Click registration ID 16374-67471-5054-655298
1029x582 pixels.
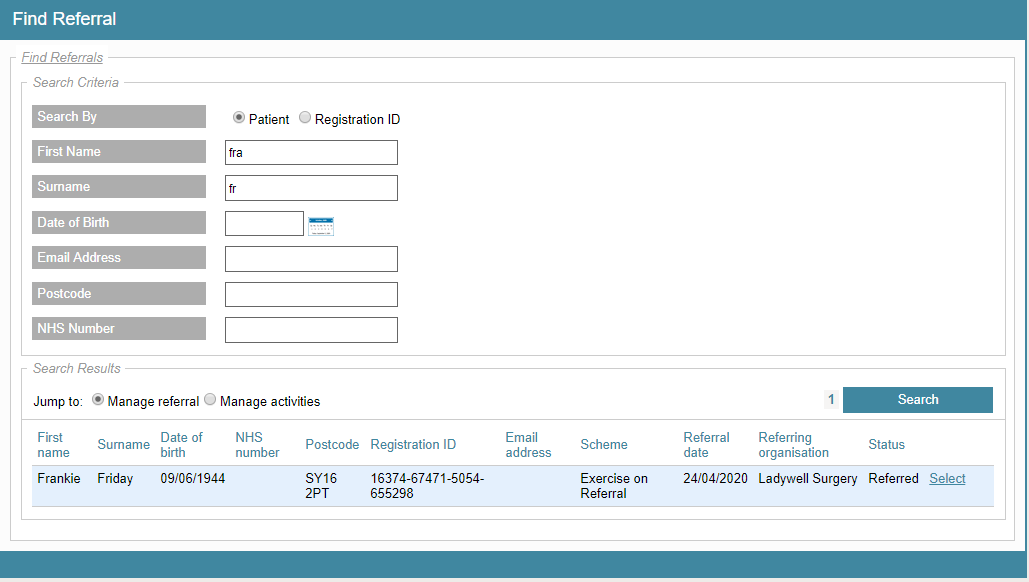coord(427,486)
